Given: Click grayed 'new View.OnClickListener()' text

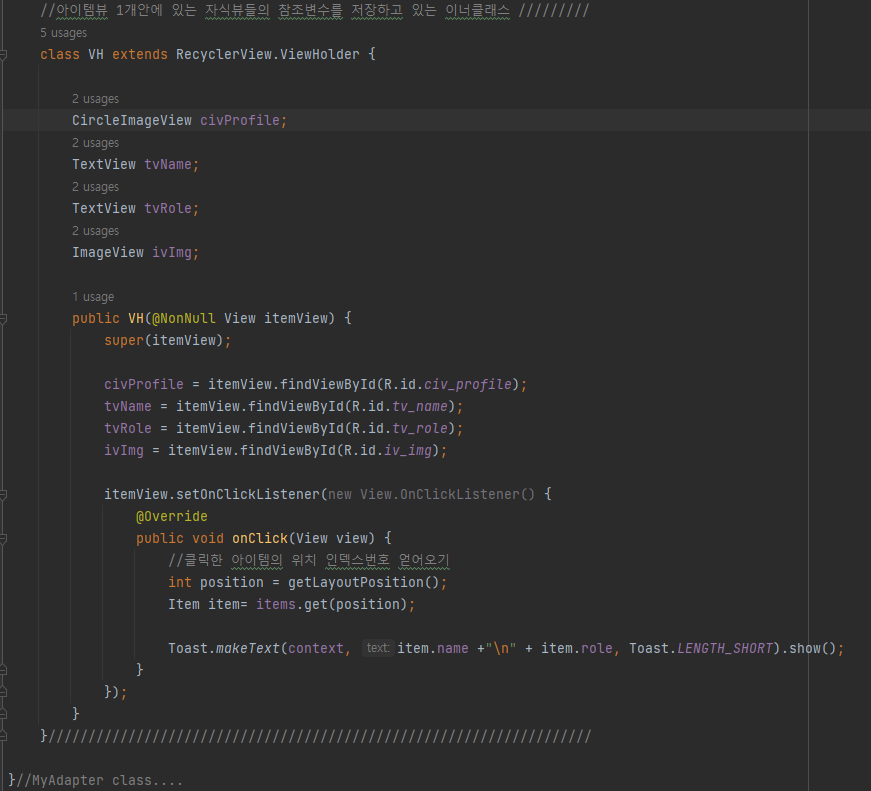Looking at the screenshot, I should coord(432,494).
